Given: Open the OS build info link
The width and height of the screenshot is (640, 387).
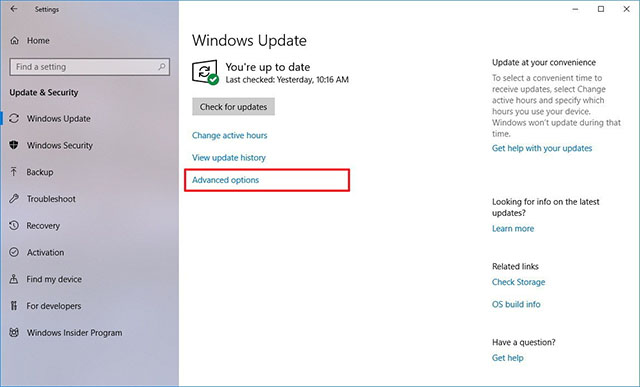Looking at the screenshot, I should point(516,304).
